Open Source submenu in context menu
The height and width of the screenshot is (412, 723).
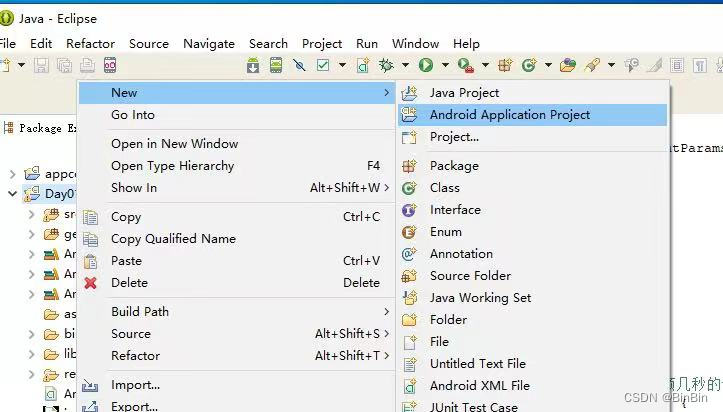(x=237, y=334)
